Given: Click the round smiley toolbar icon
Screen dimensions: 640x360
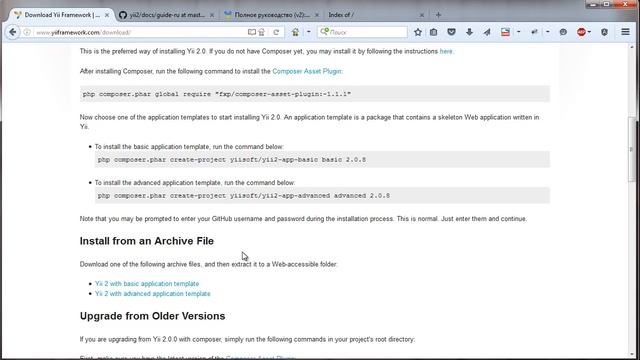Looking at the screenshot, I should point(563,32).
